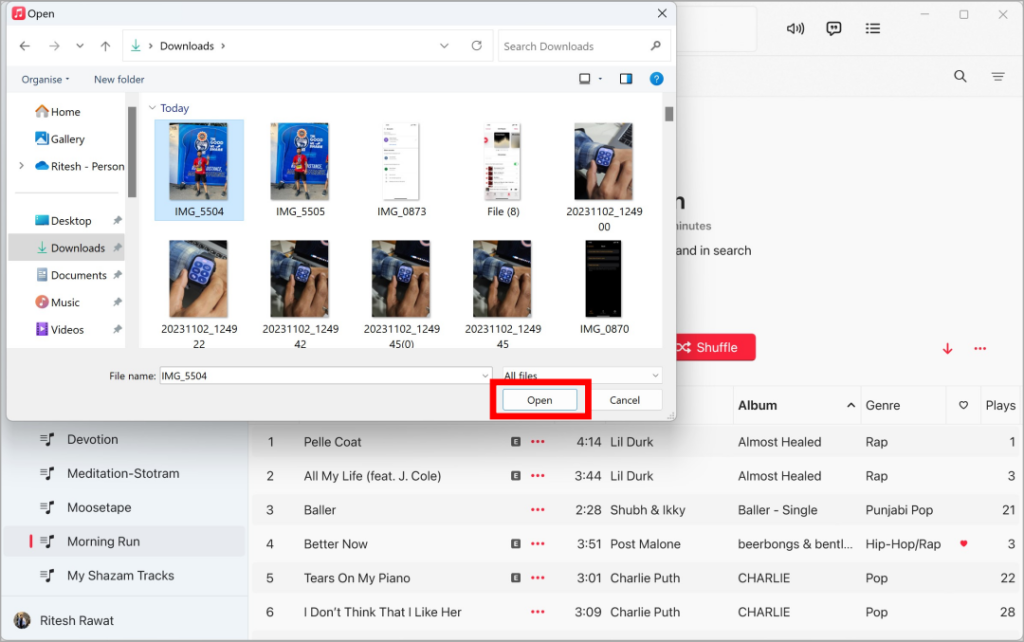This screenshot has height=642, width=1024.
Task: Click the volume speaker icon
Action: [795, 28]
